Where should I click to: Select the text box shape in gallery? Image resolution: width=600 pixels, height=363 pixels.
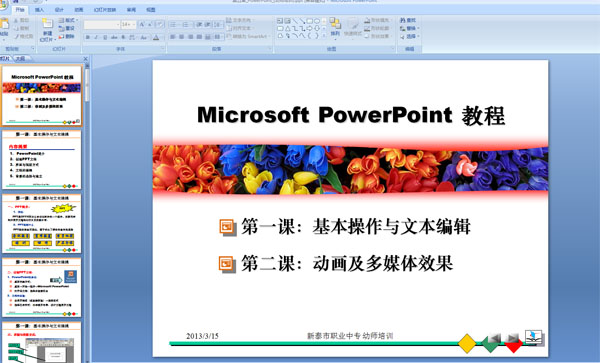(280, 21)
